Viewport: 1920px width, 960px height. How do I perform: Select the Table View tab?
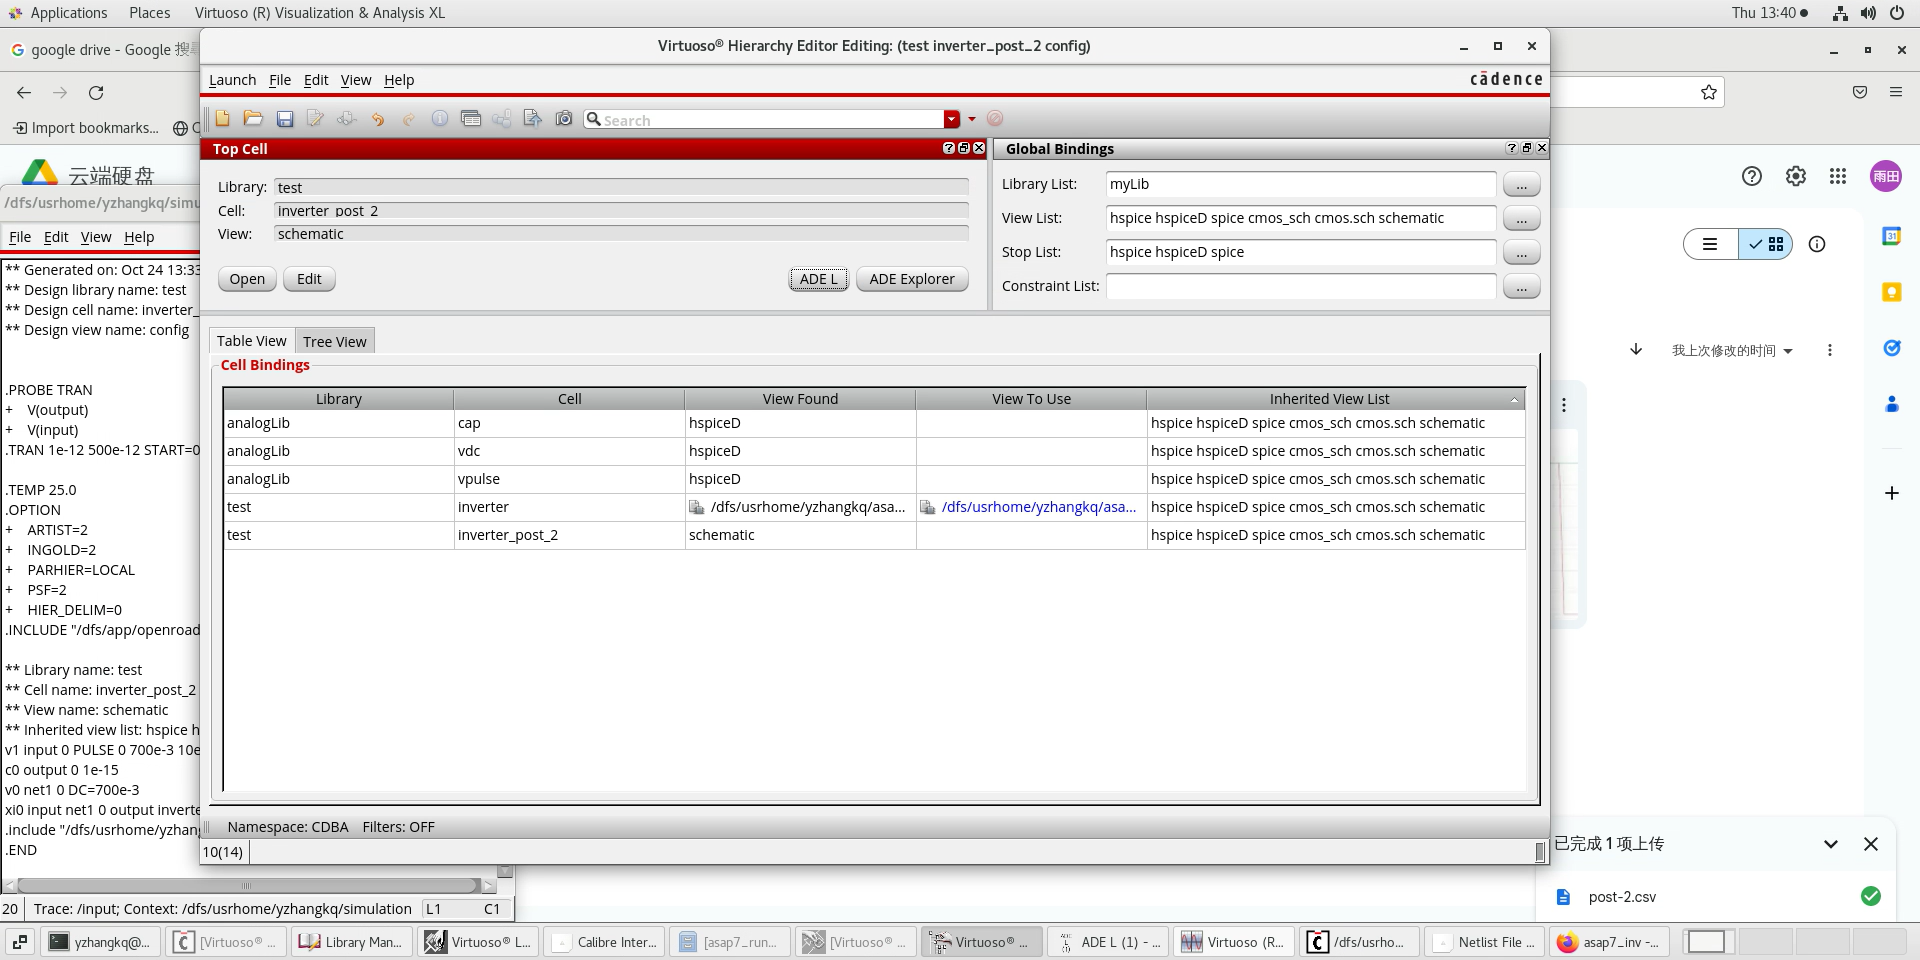252,341
